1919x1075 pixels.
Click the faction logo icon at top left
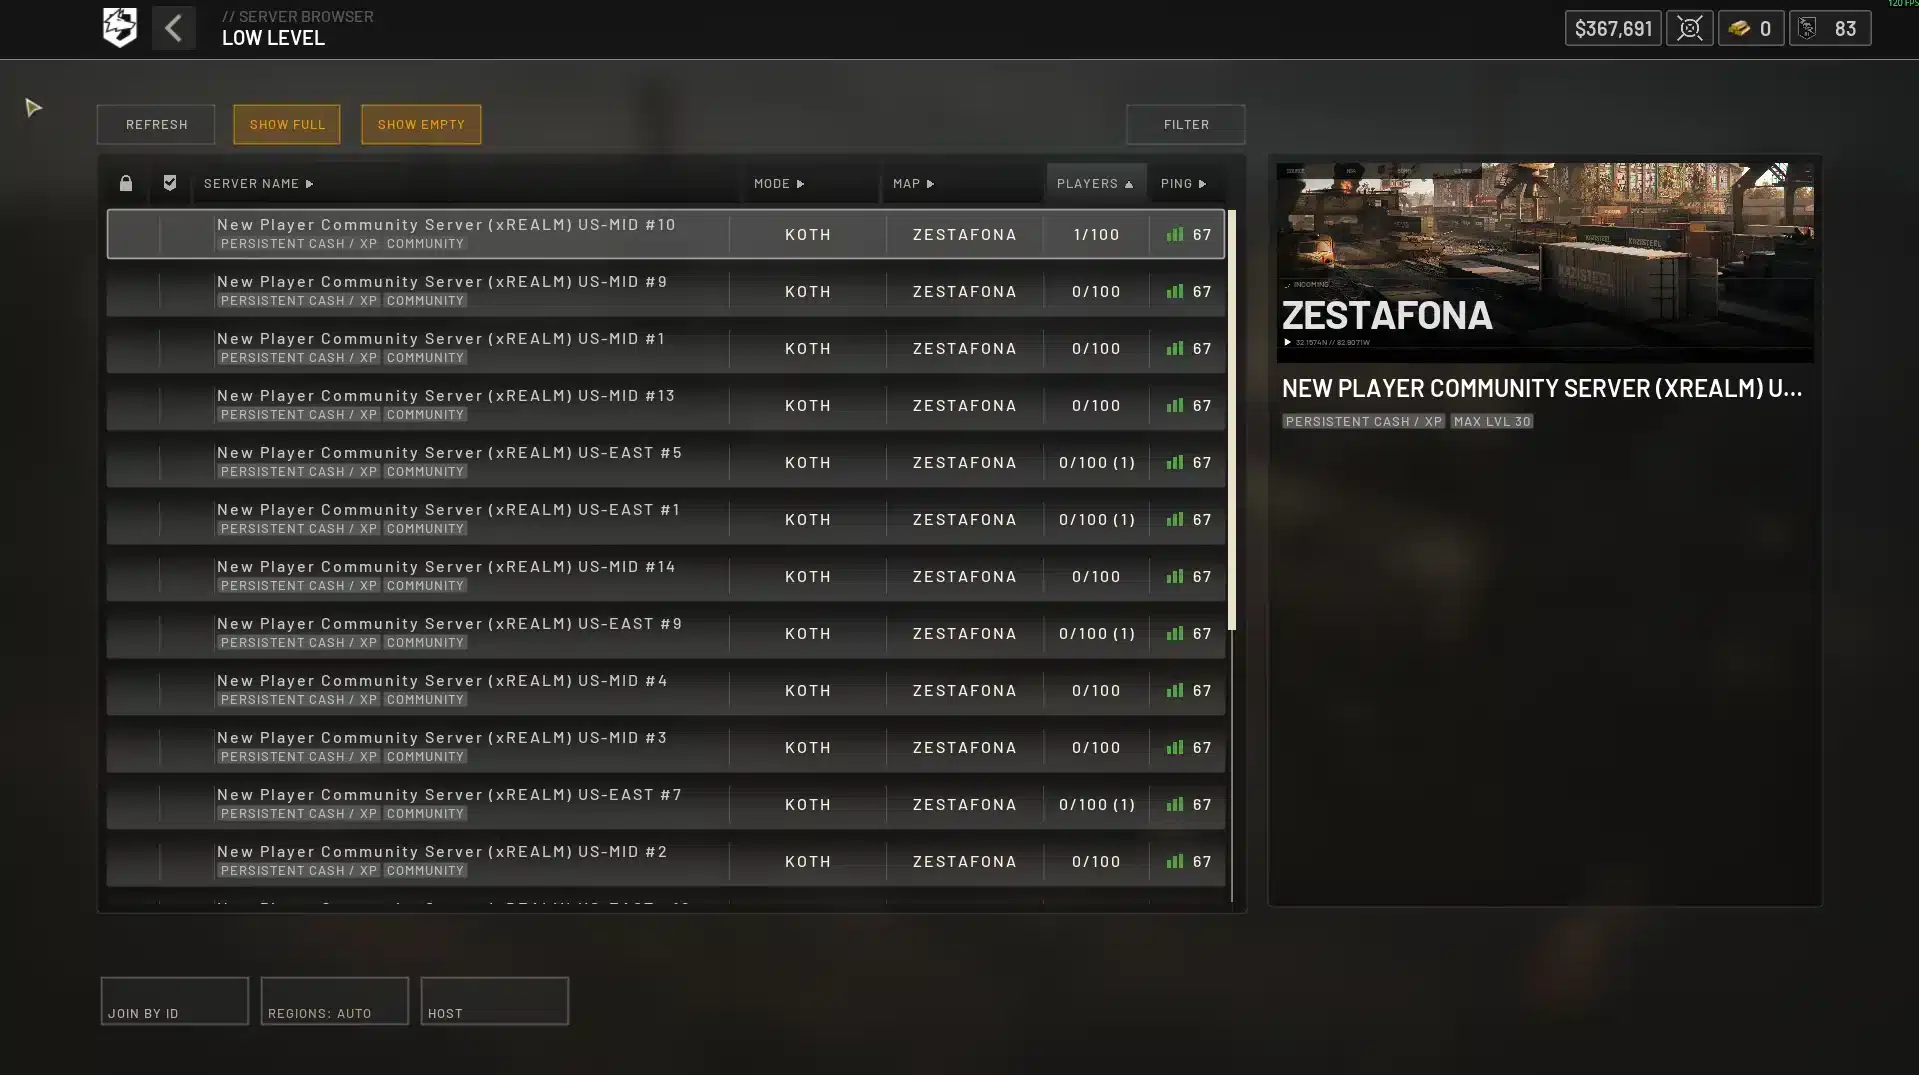pyautogui.click(x=119, y=28)
